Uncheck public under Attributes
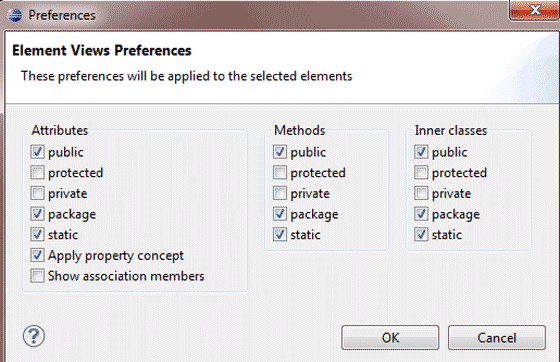 click(37, 152)
